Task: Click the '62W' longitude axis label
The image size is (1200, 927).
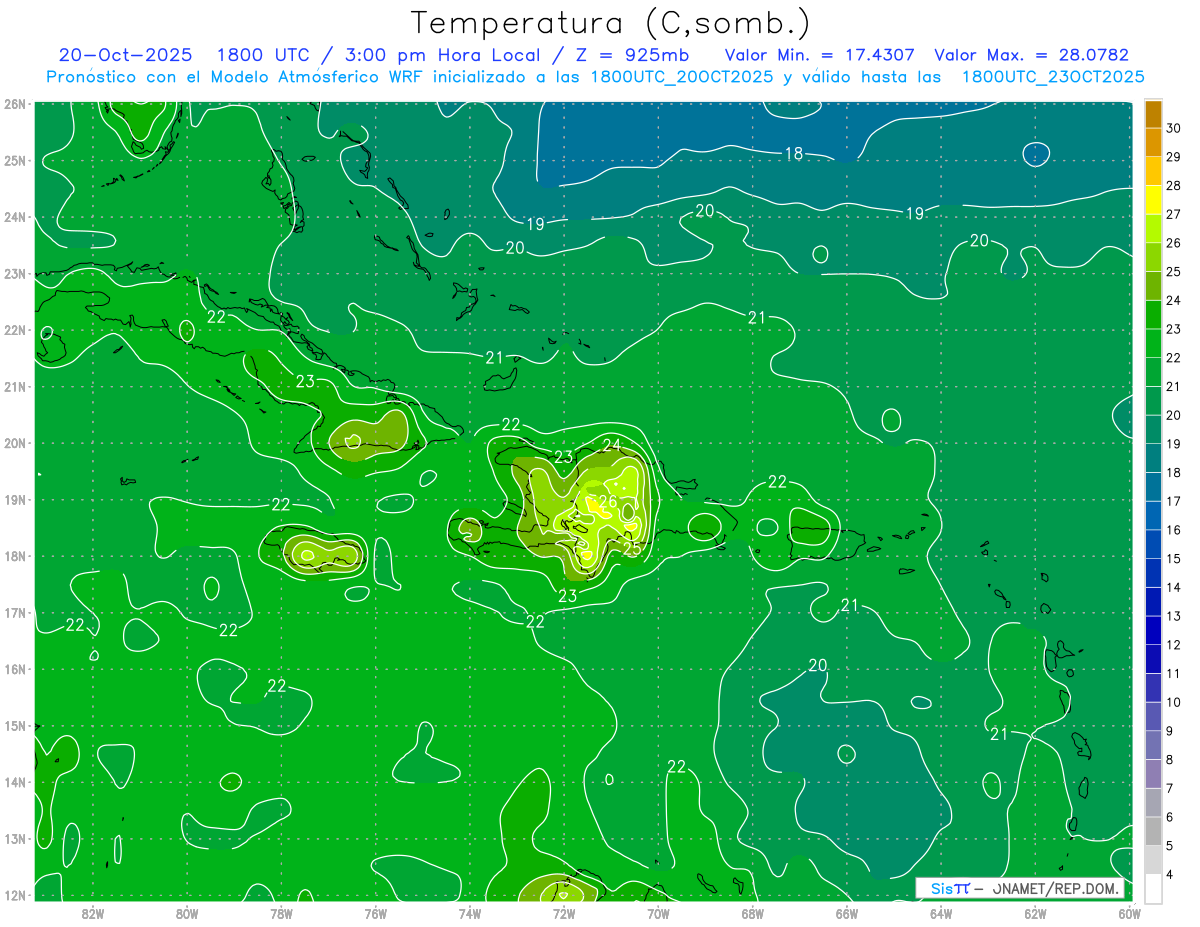Action: pos(1035,913)
